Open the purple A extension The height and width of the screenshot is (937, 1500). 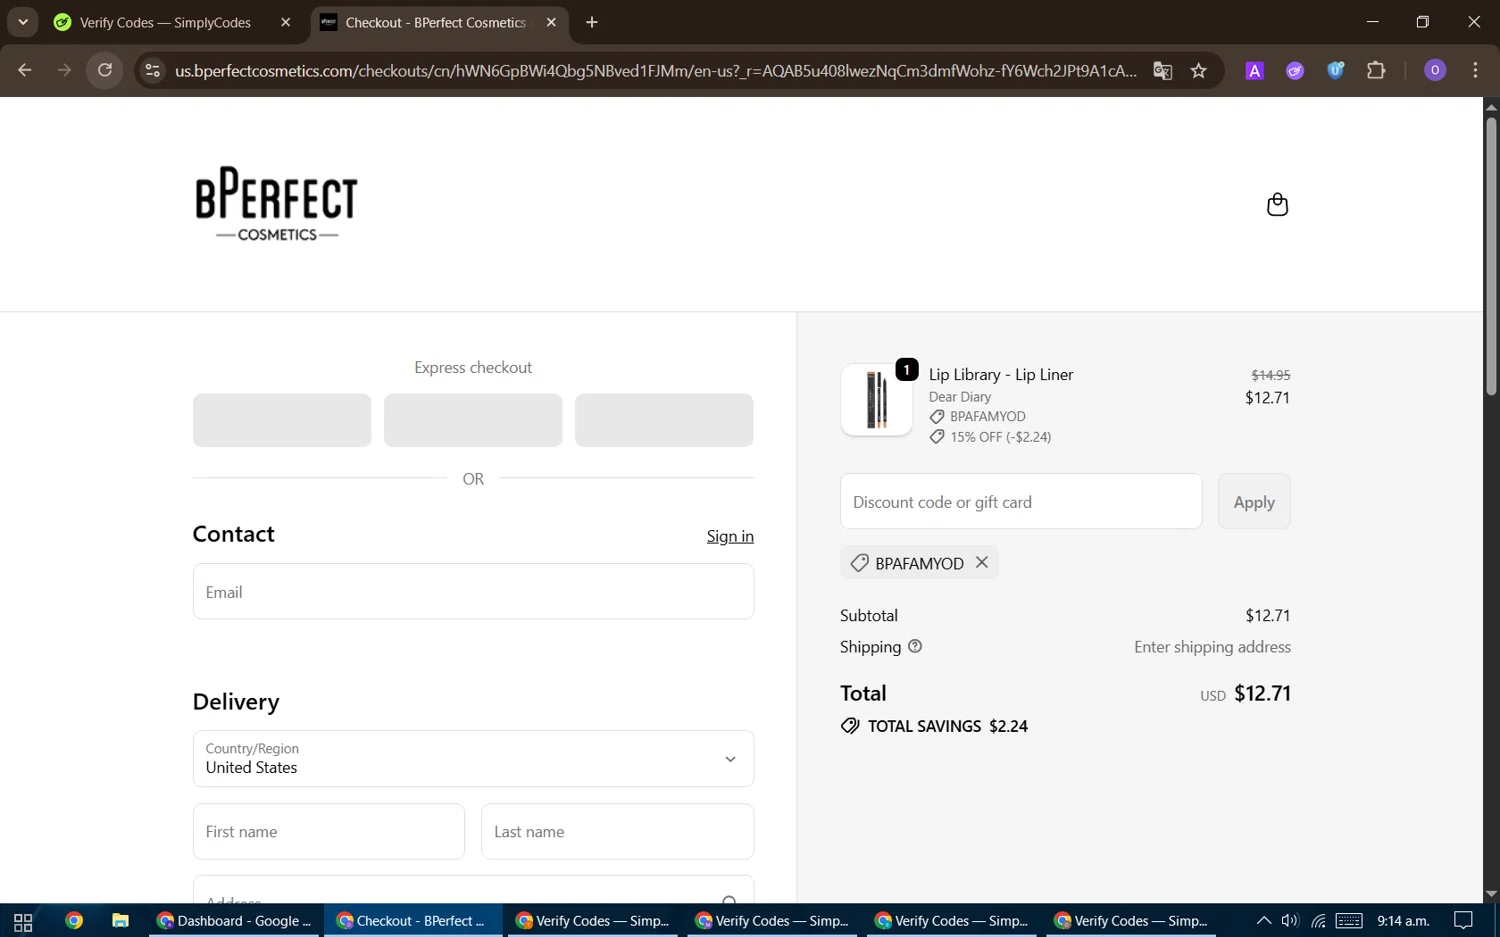pos(1254,70)
